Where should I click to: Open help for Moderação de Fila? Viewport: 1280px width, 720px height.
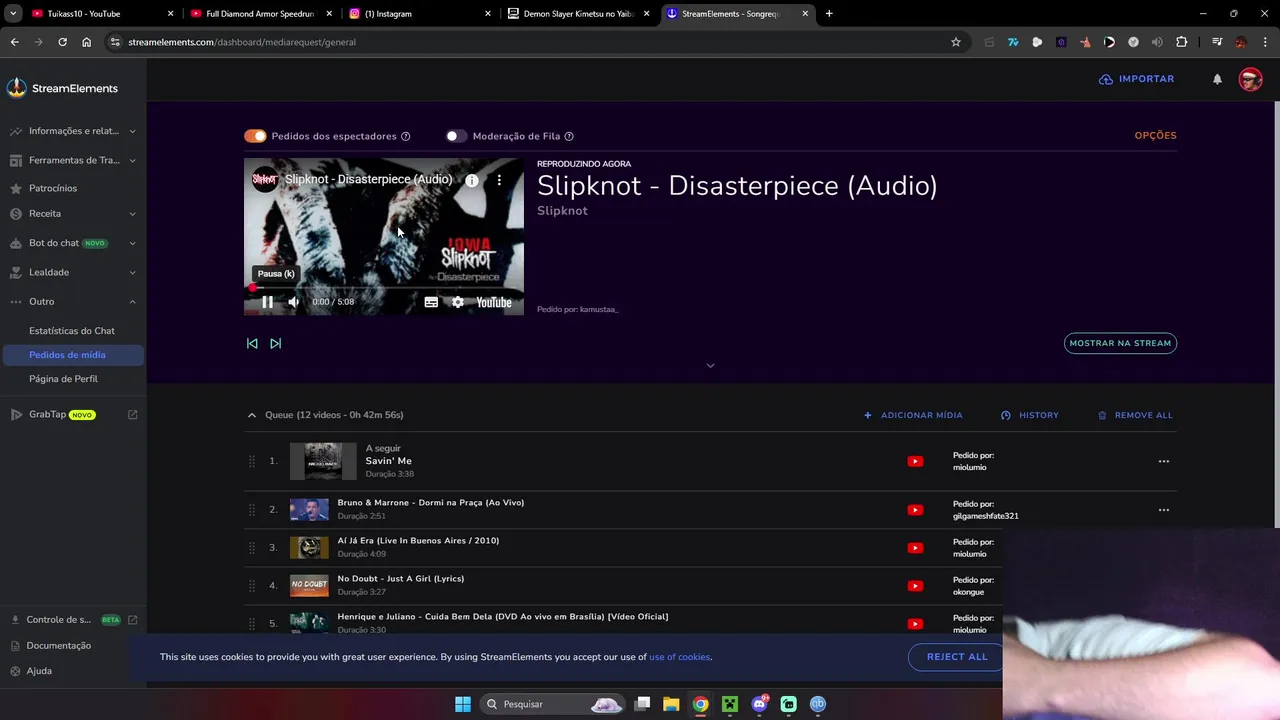[x=569, y=136]
